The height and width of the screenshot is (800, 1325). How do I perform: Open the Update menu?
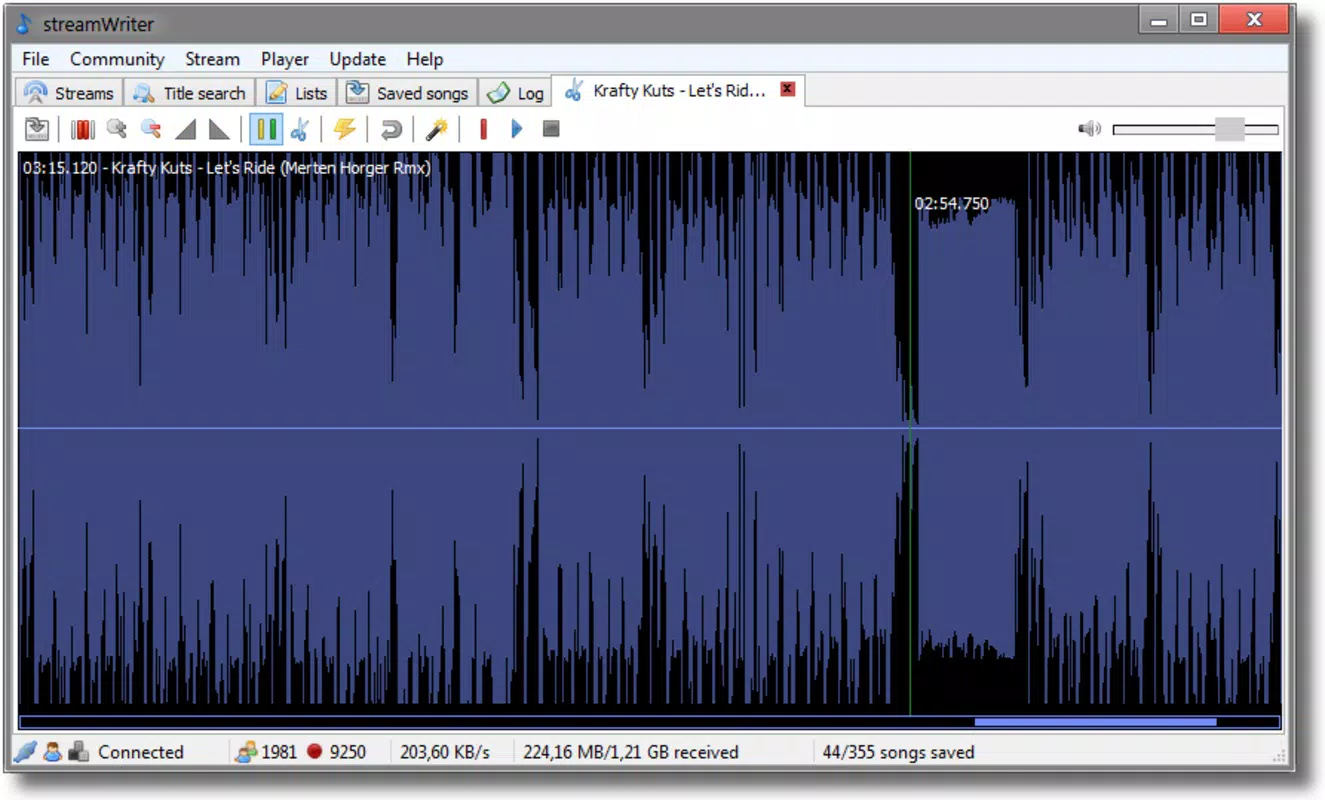click(x=358, y=59)
